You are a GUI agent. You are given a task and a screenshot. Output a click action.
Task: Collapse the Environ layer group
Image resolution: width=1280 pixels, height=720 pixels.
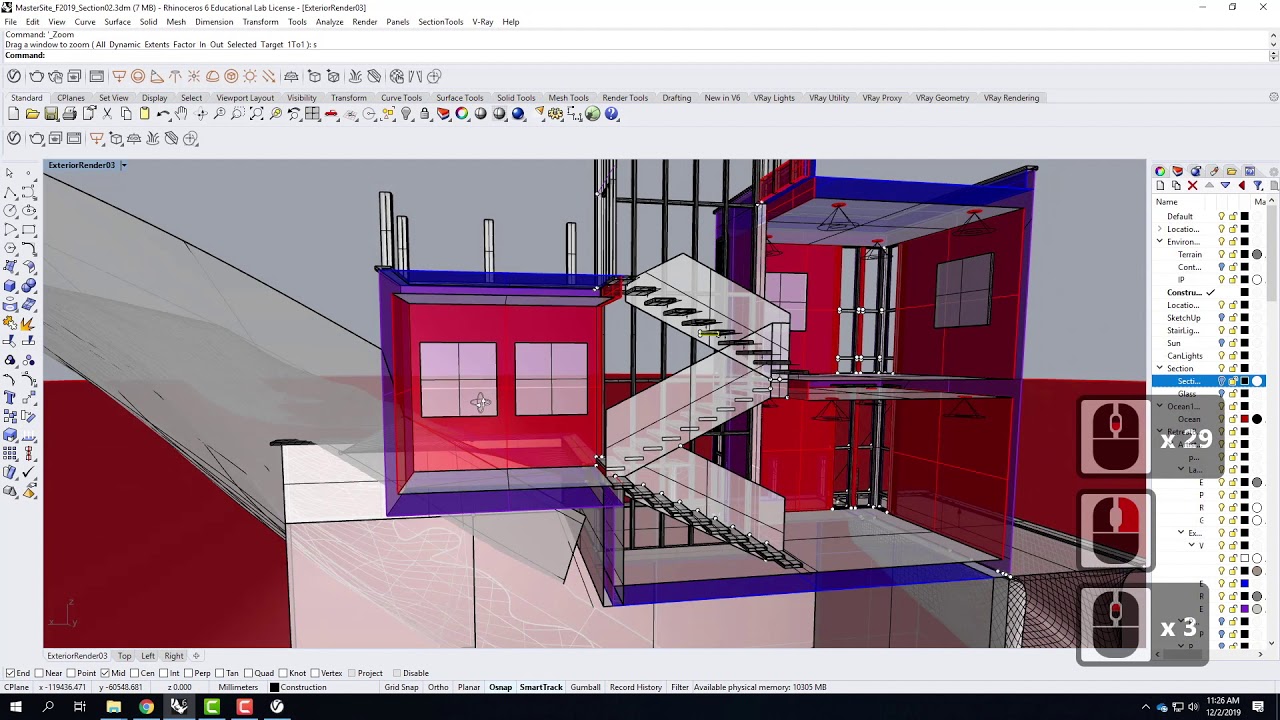coord(1160,240)
